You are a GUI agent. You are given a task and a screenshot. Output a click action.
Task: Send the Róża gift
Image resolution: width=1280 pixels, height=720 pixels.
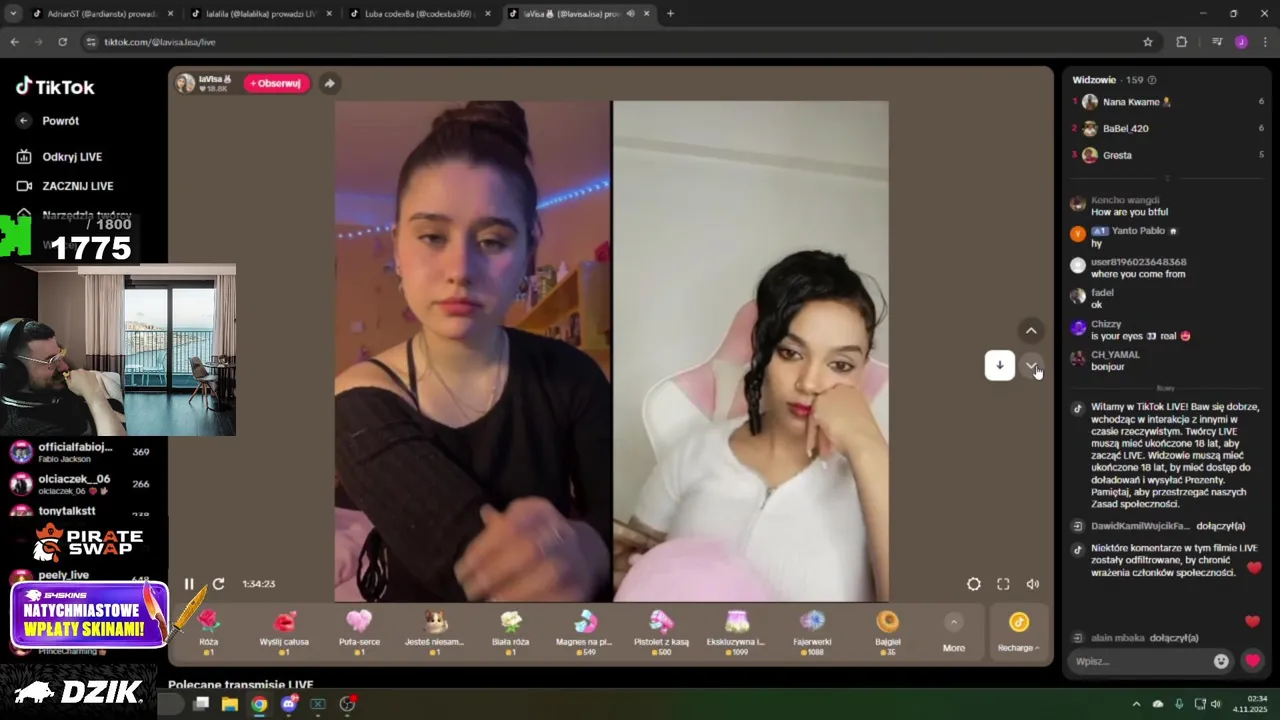pyautogui.click(x=208, y=632)
